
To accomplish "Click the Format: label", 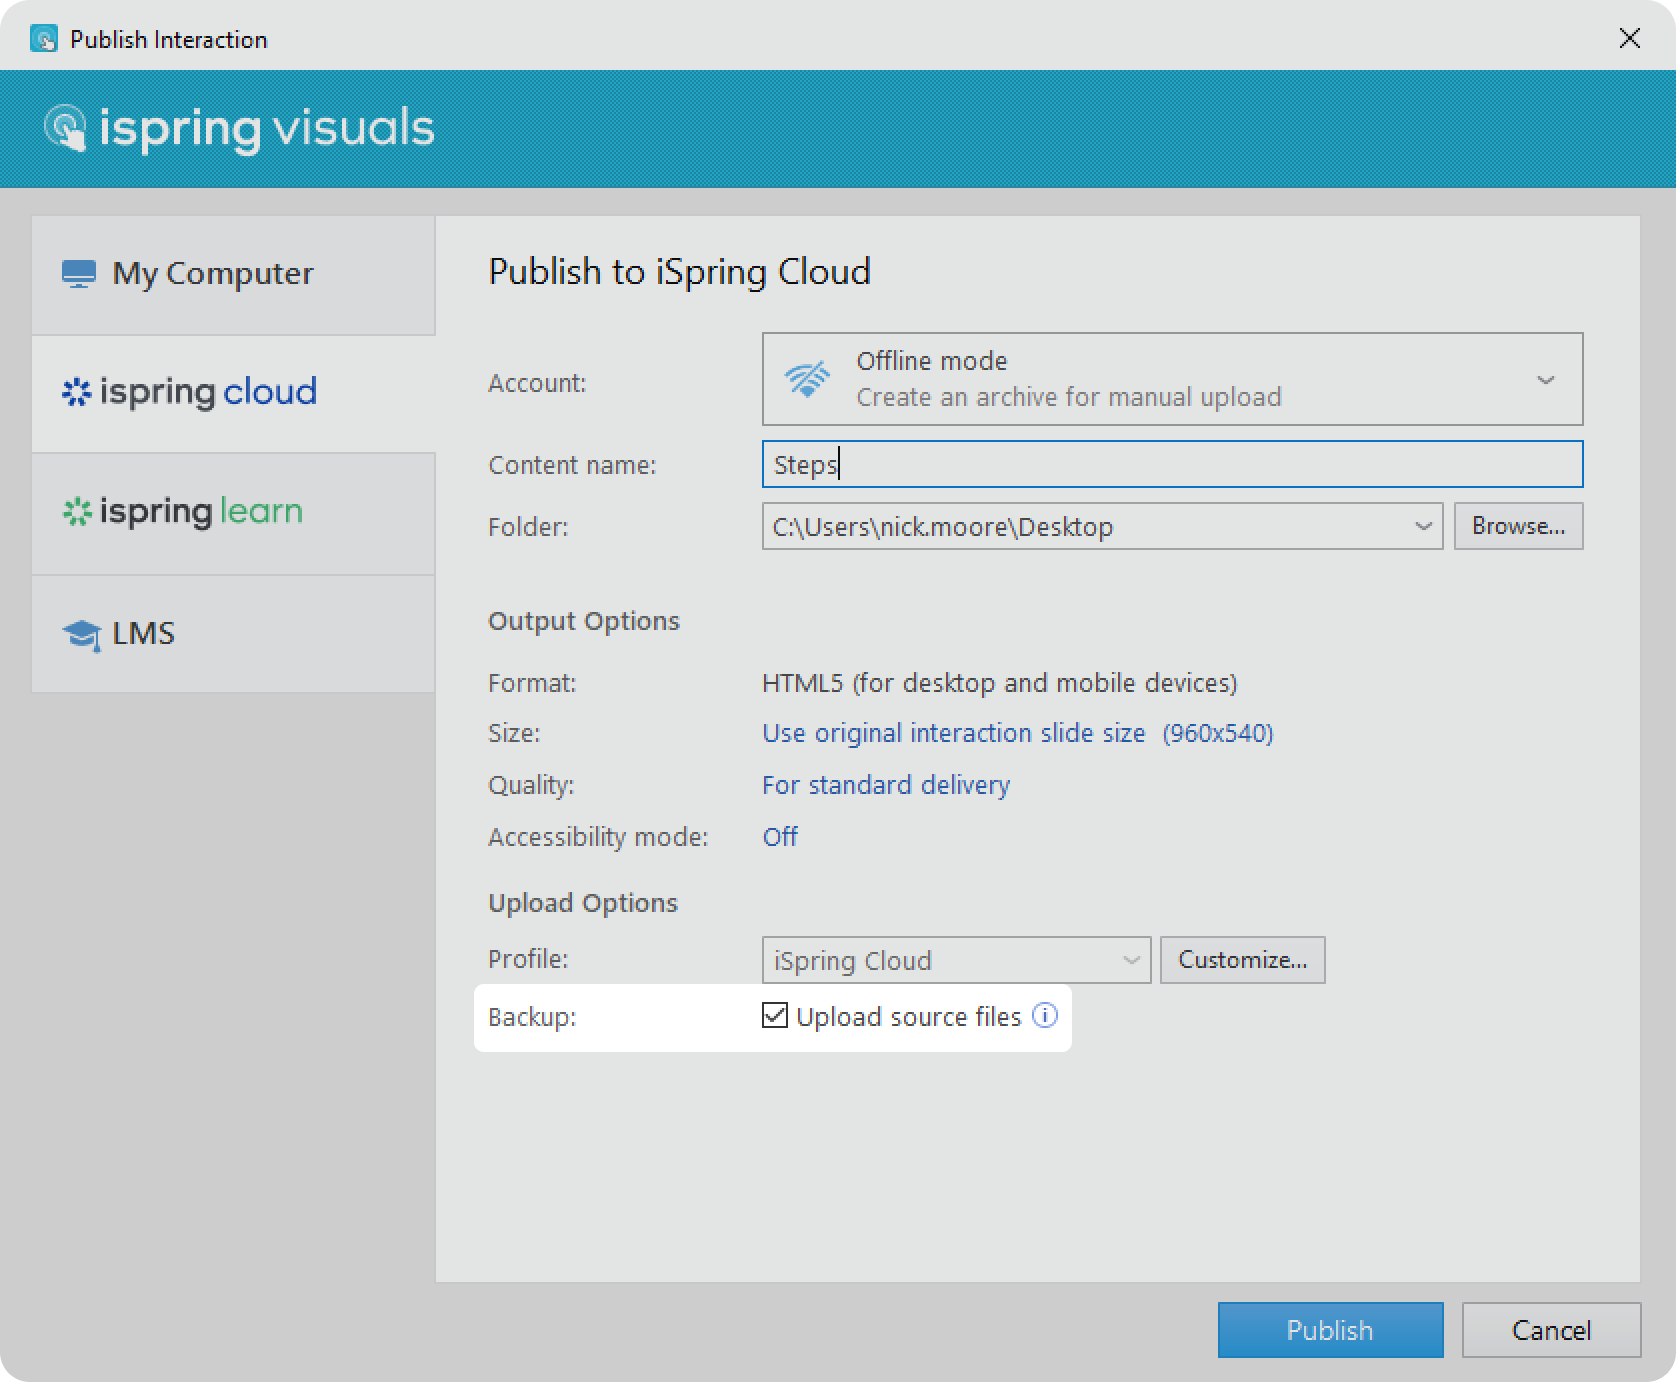I will coord(532,683).
